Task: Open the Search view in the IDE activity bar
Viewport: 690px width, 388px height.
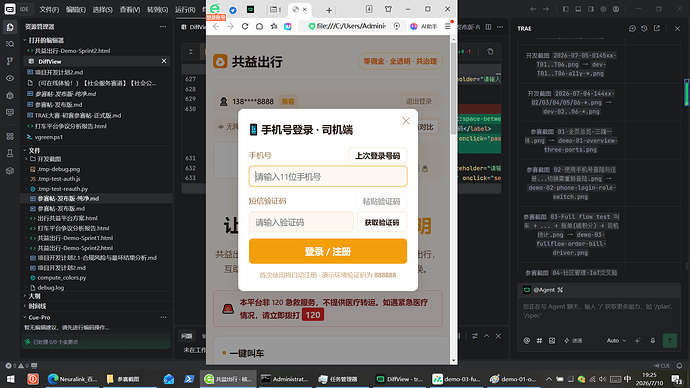Action: 10,44
